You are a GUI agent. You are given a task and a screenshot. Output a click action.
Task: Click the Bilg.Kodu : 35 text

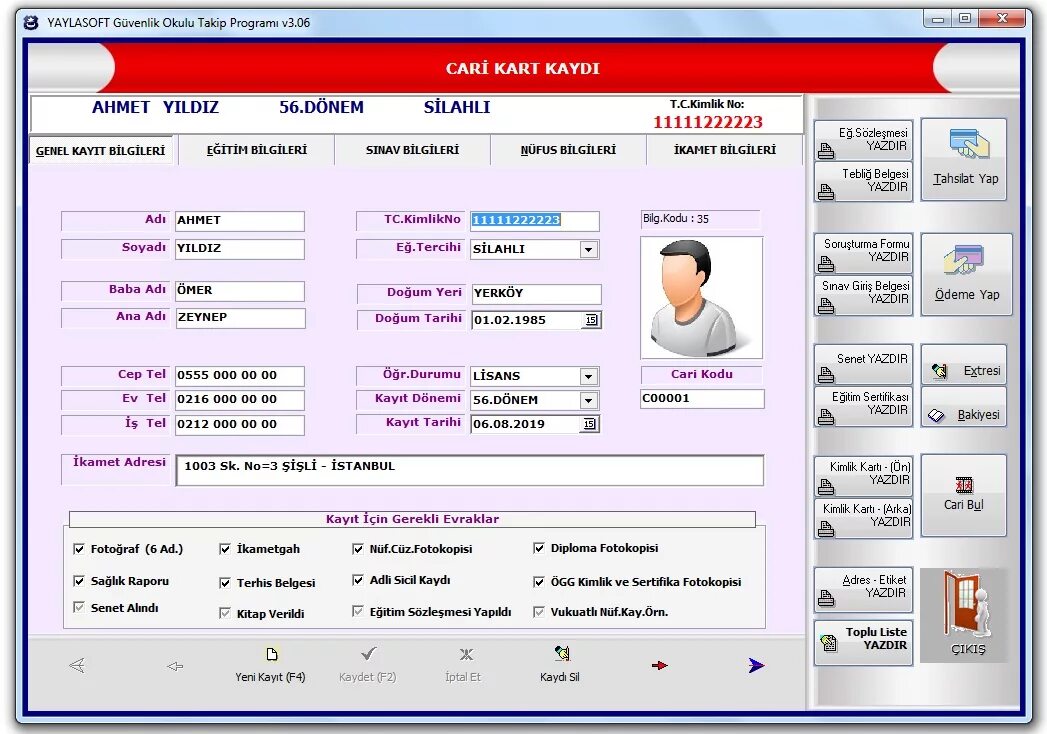pyautogui.click(x=676, y=218)
